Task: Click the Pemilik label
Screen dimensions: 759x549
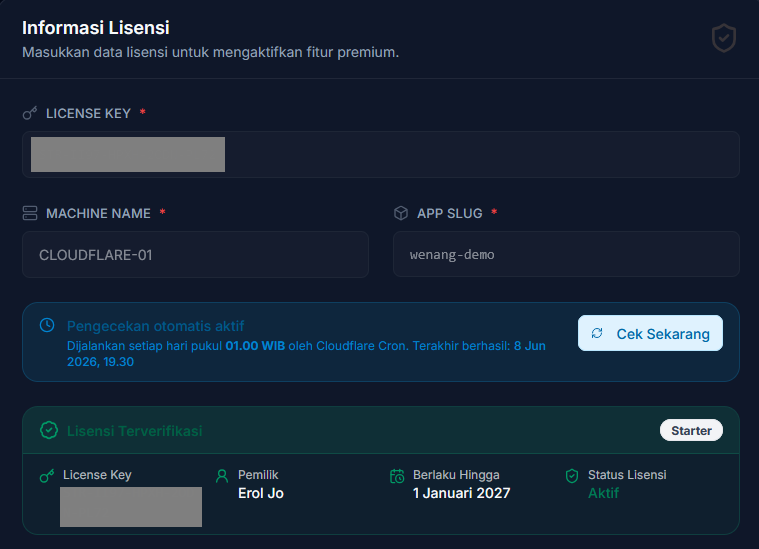Action: 258,475
